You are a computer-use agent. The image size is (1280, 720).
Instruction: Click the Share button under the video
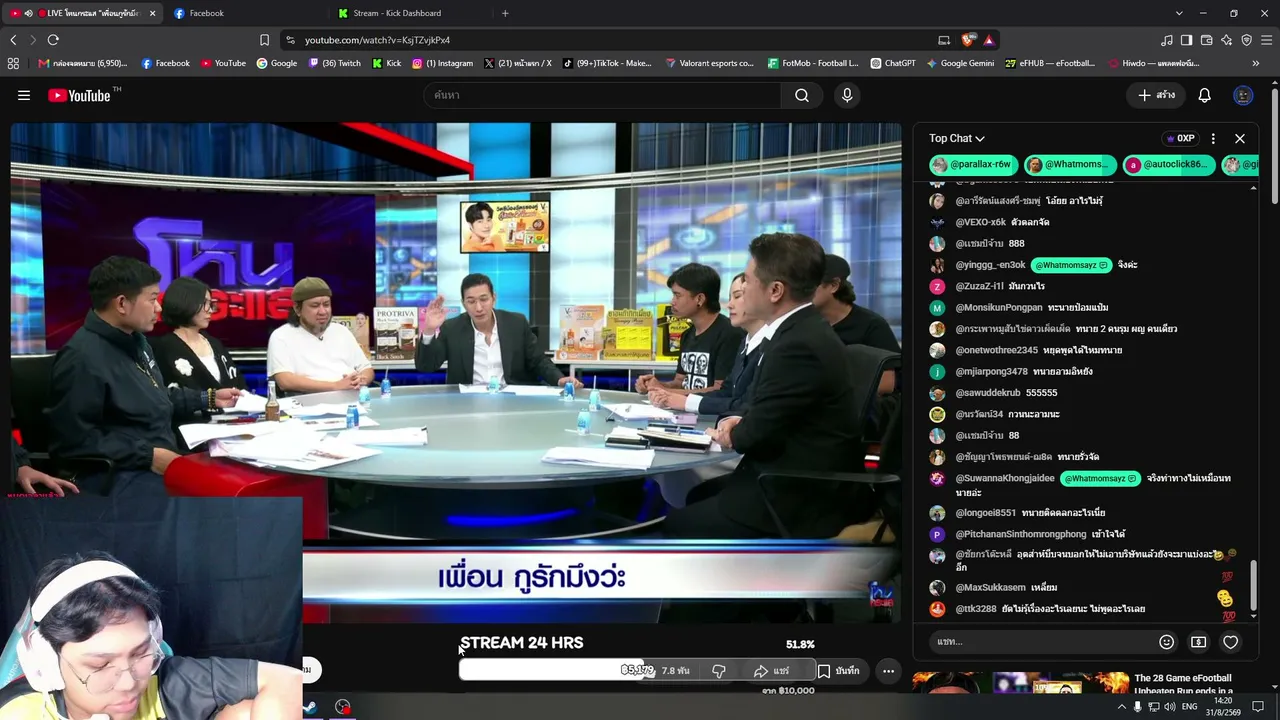coord(771,671)
